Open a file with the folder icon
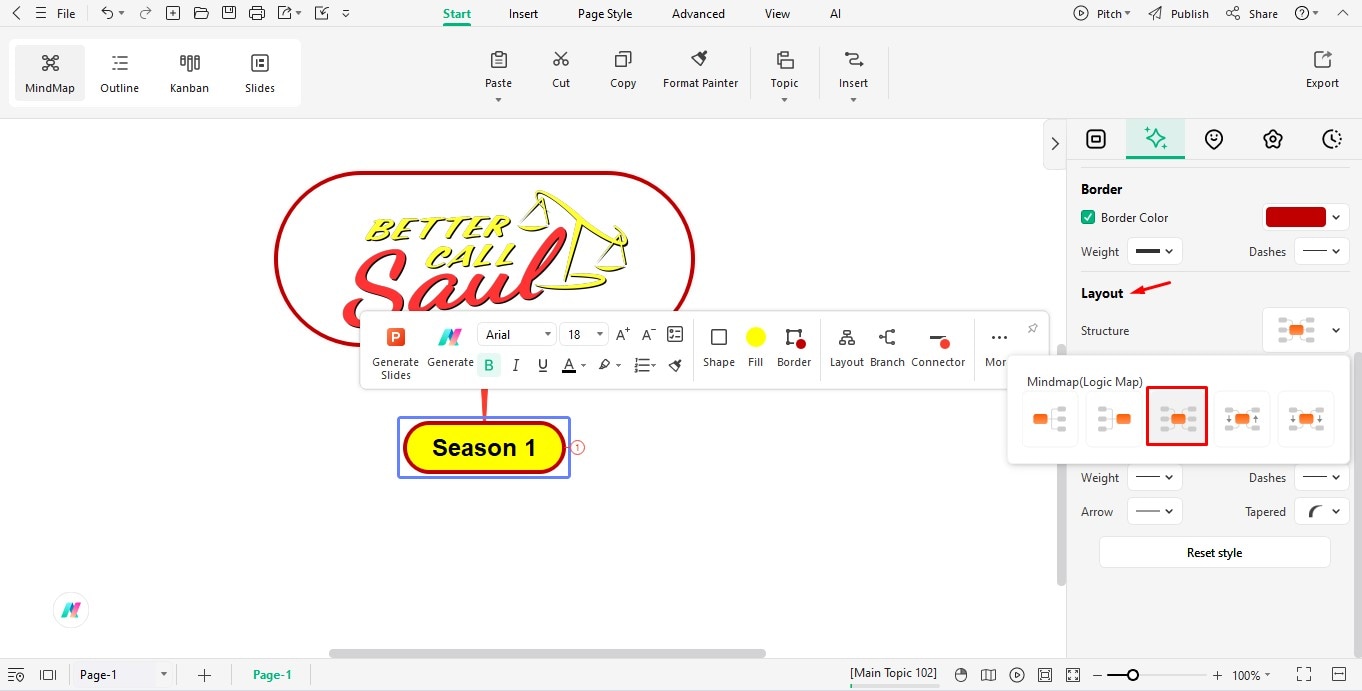1362x691 pixels. (201, 14)
